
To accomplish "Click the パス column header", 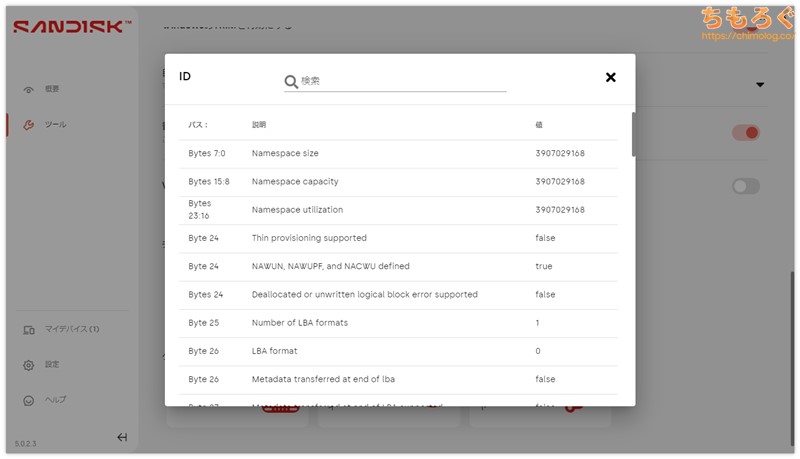I will [x=198, y=125].
